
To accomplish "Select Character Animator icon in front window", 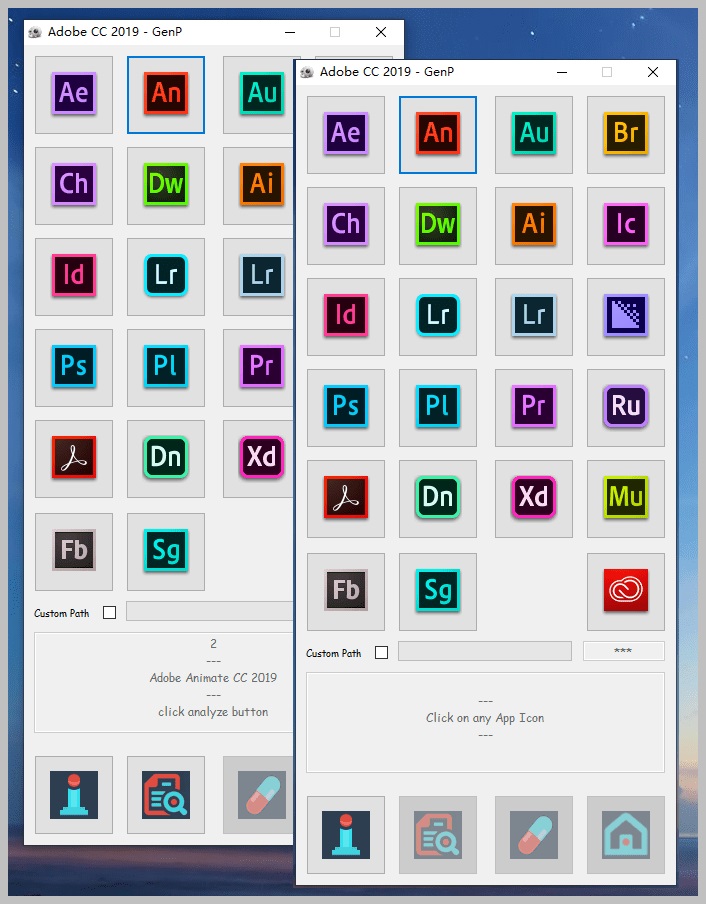I will pos(346,225).
